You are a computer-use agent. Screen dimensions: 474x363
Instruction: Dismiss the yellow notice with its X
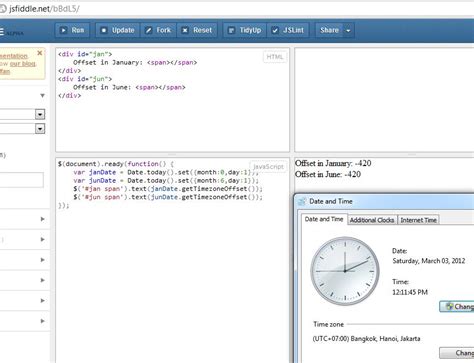coord(40,53)
